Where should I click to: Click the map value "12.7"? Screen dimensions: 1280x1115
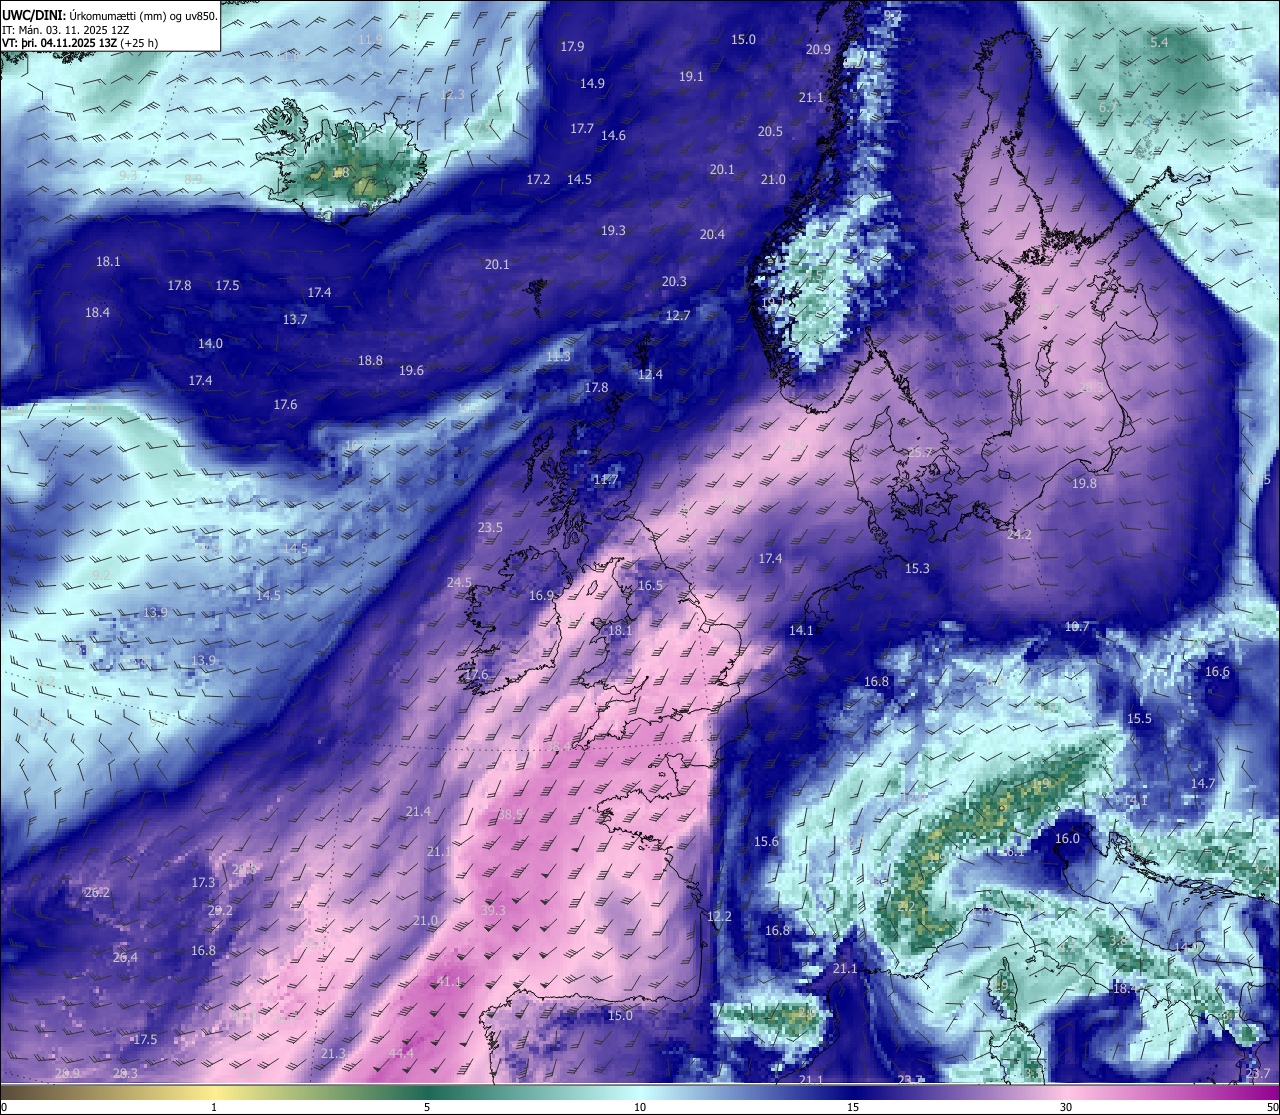(x=678, y=316)
